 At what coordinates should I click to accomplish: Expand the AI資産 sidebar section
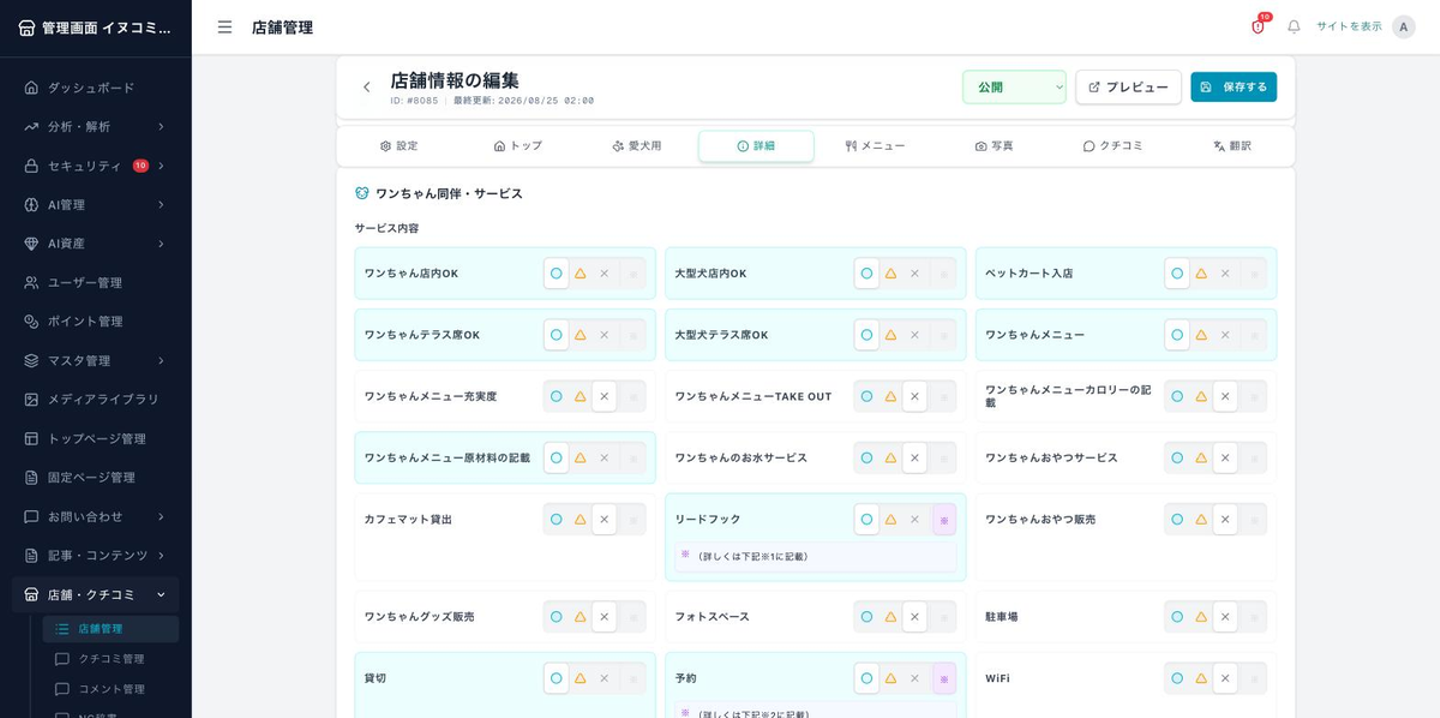coord(96,243)
